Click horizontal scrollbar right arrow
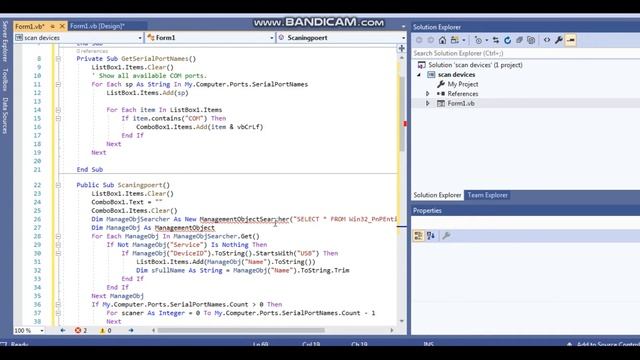The width and height of the screenshot is (640, 360). (x=392, y=330)
